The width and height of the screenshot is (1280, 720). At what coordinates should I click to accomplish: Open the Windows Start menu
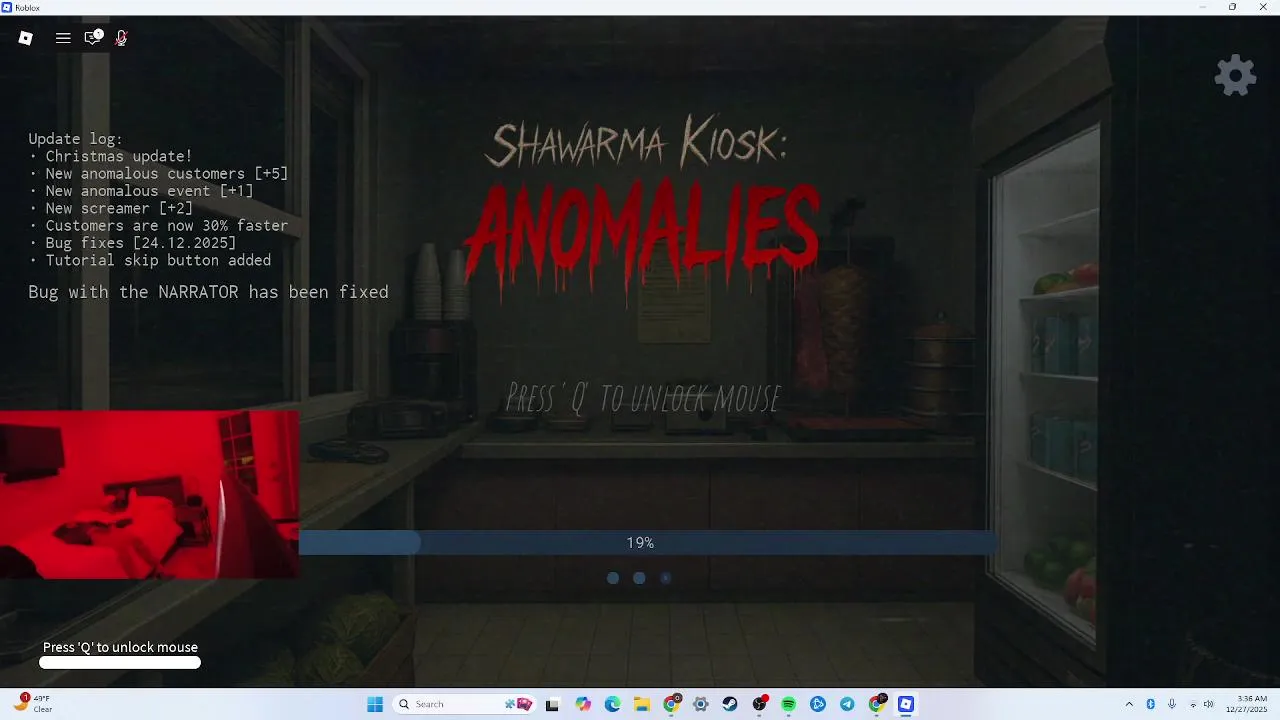point(375,704)
